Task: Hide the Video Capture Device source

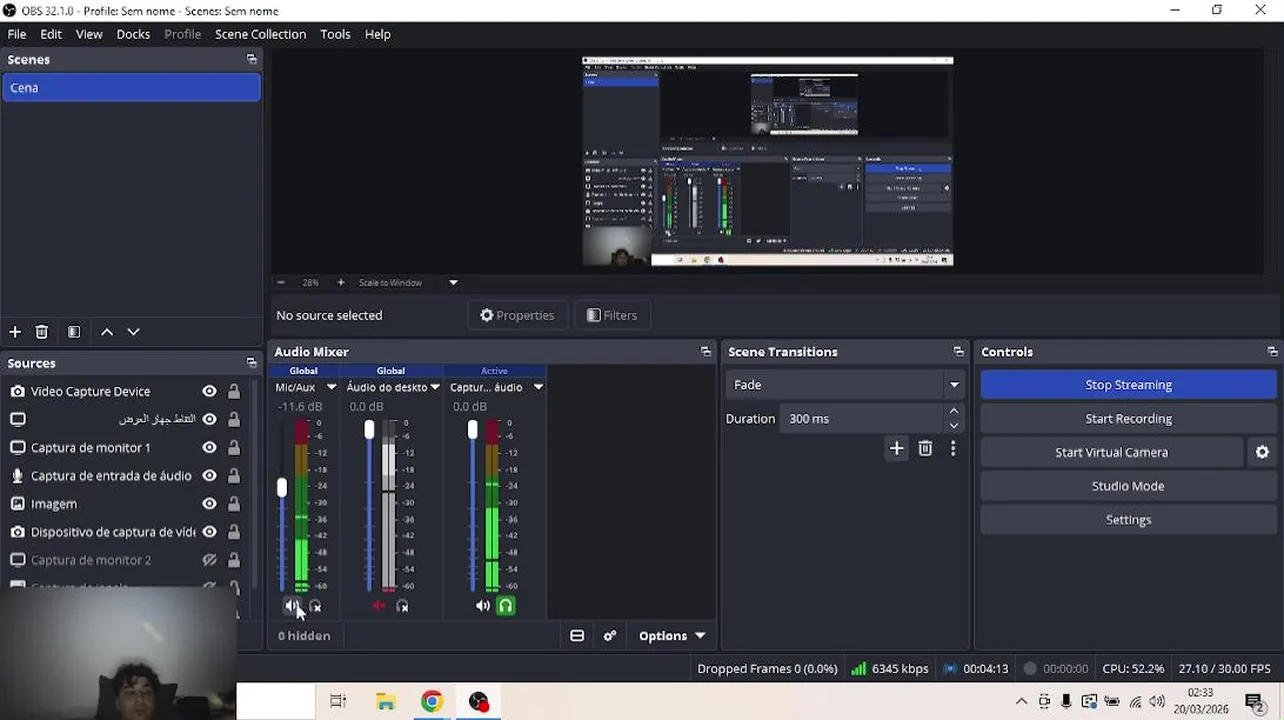Action: click(209, 392)
